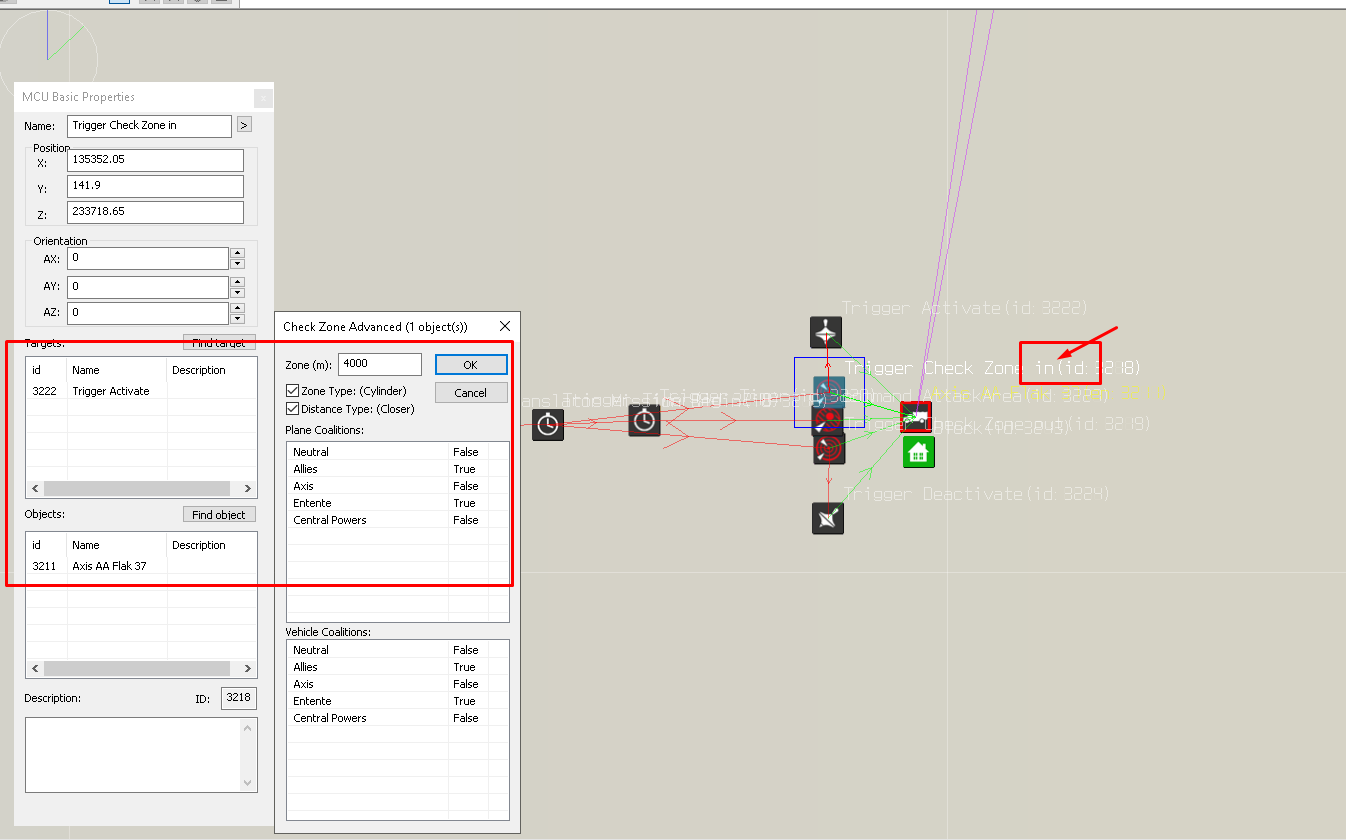The image size is (1346, 840).
Task: Click the ID field showing 3218
Action: tap(238, 698)
